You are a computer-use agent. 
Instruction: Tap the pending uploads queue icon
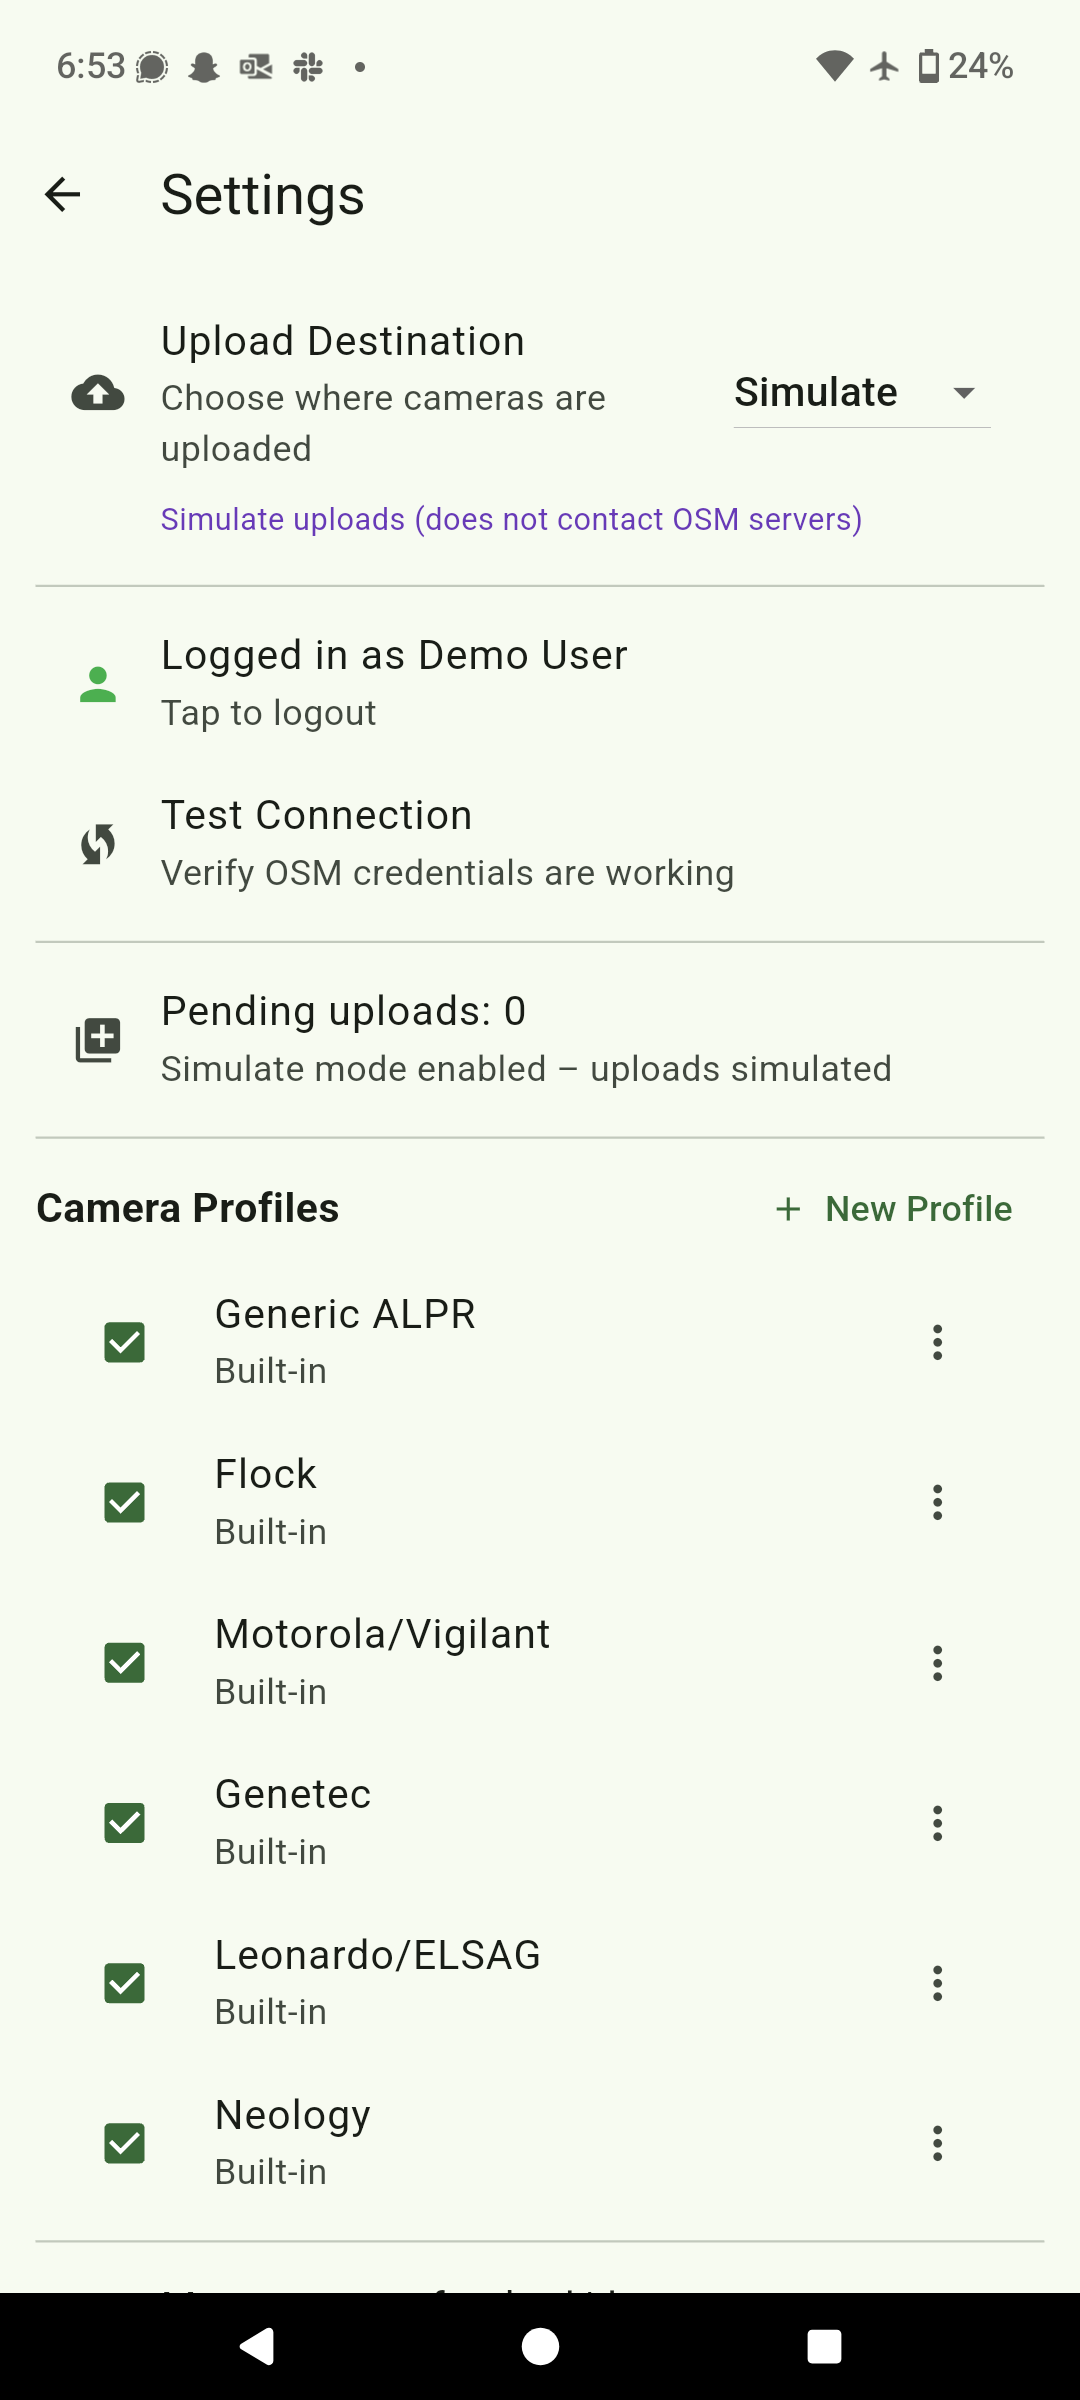click(x=98, y=1040)
